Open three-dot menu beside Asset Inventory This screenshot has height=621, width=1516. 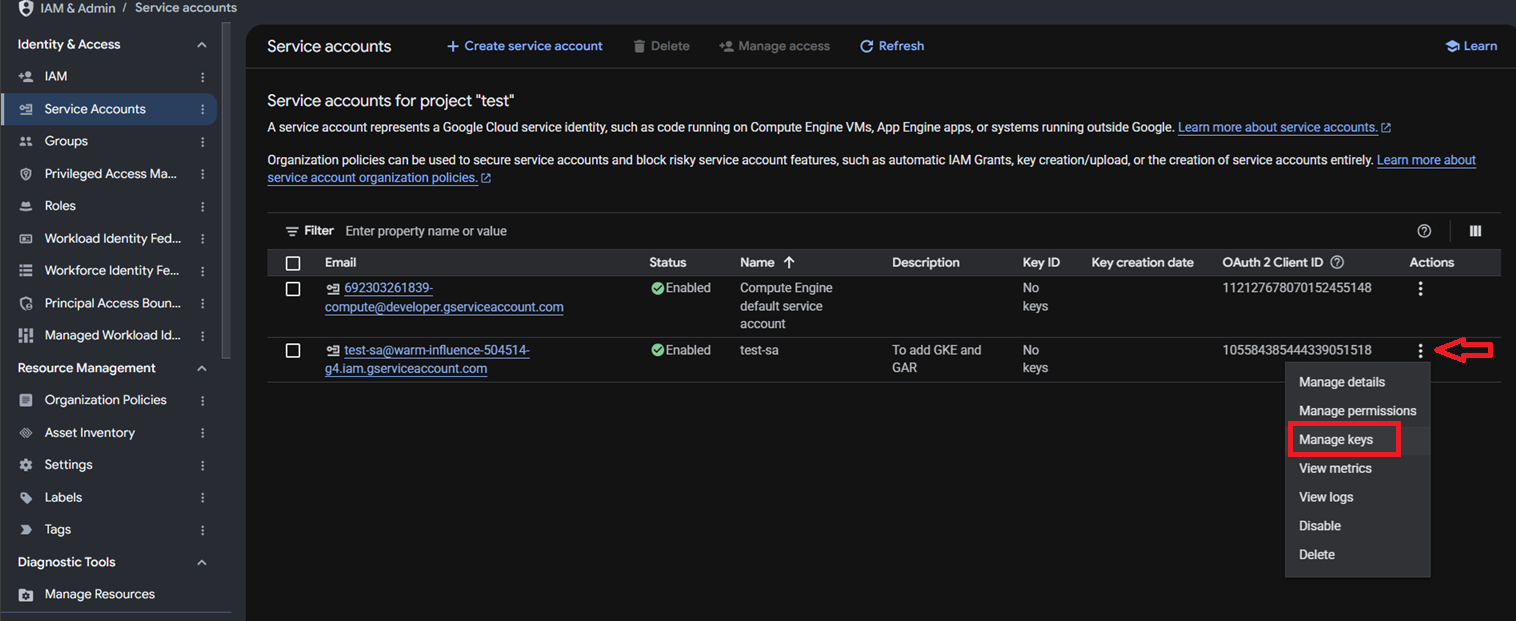point(203,433)
